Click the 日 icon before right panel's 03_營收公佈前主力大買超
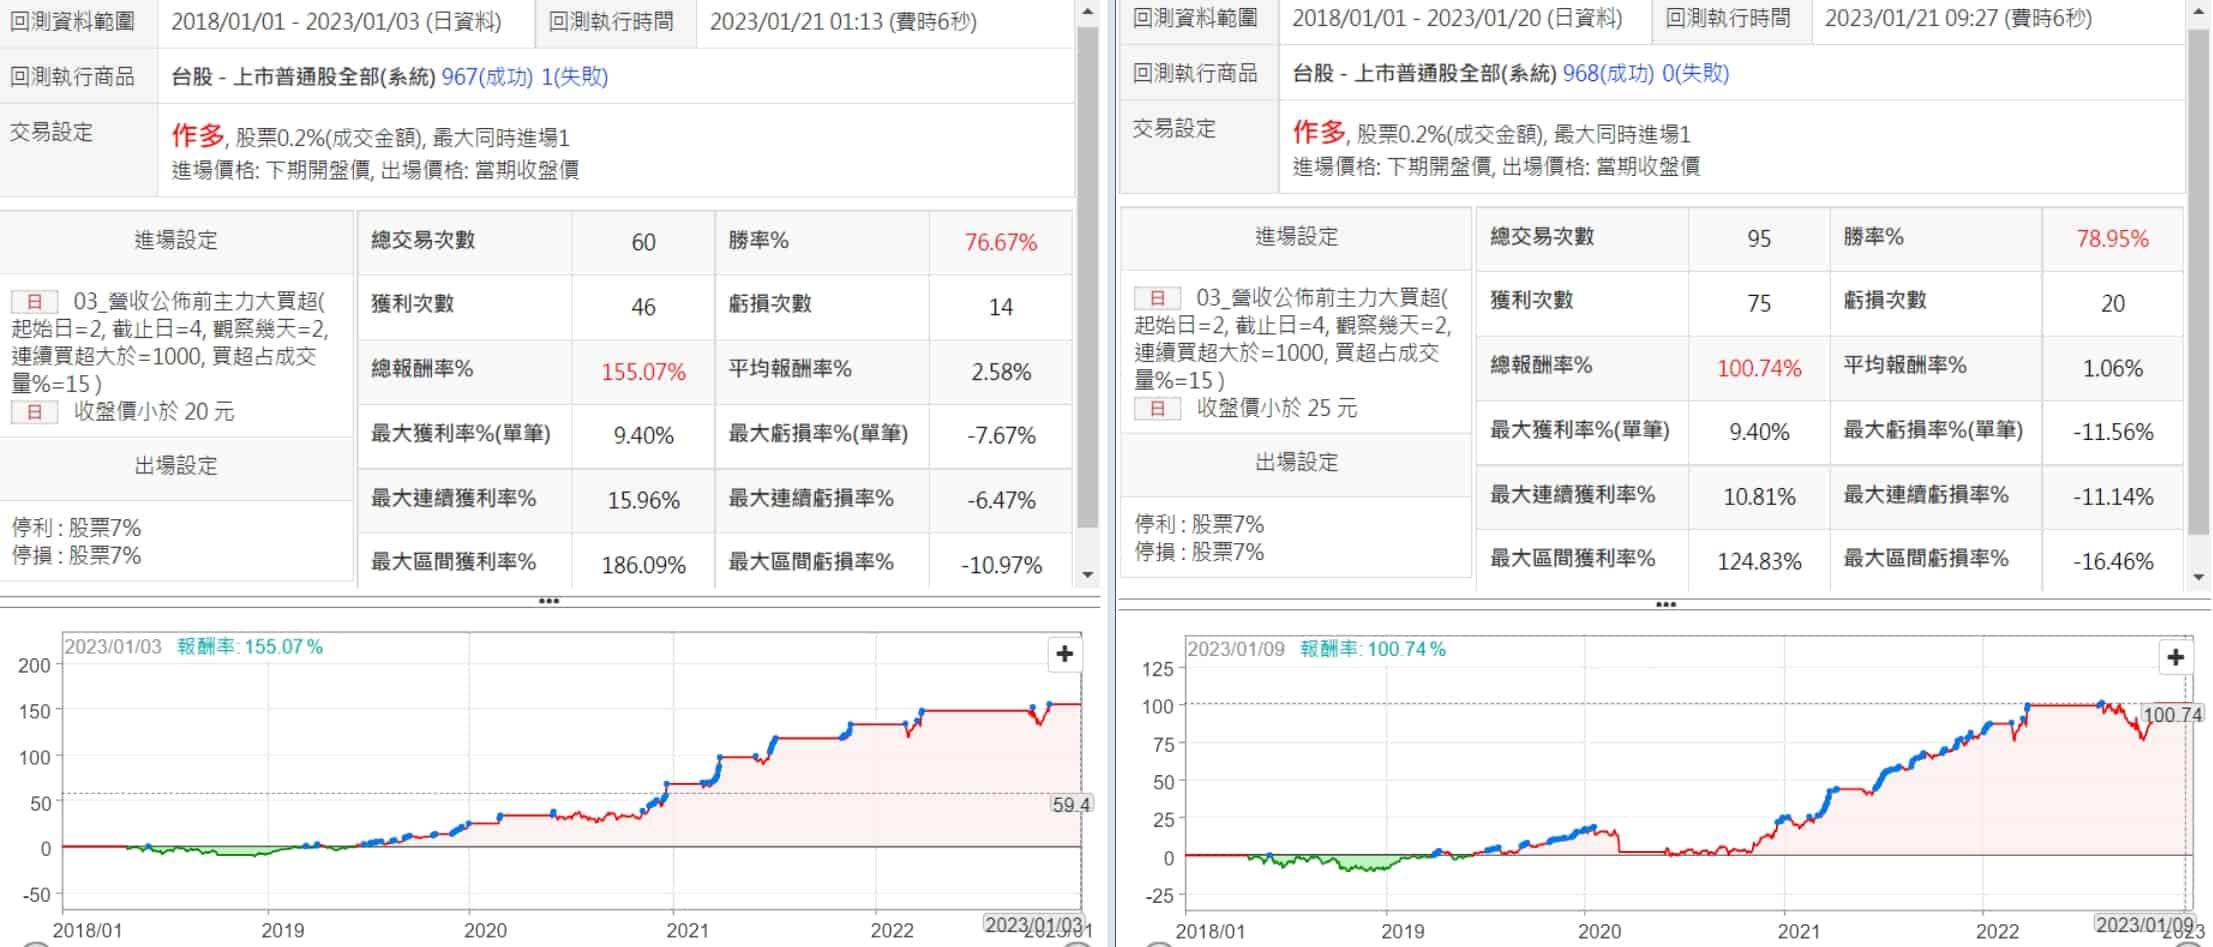The image size is (2213, 947). pos(1157,298)
